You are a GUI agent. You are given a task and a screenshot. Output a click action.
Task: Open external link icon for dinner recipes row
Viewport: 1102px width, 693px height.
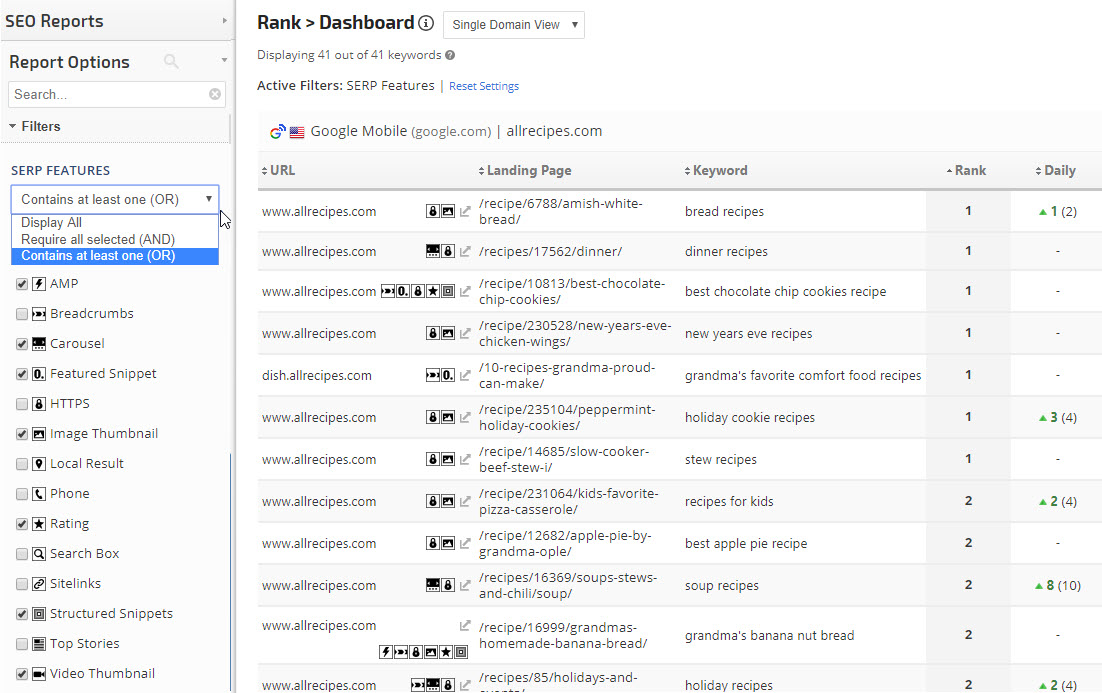465,252
